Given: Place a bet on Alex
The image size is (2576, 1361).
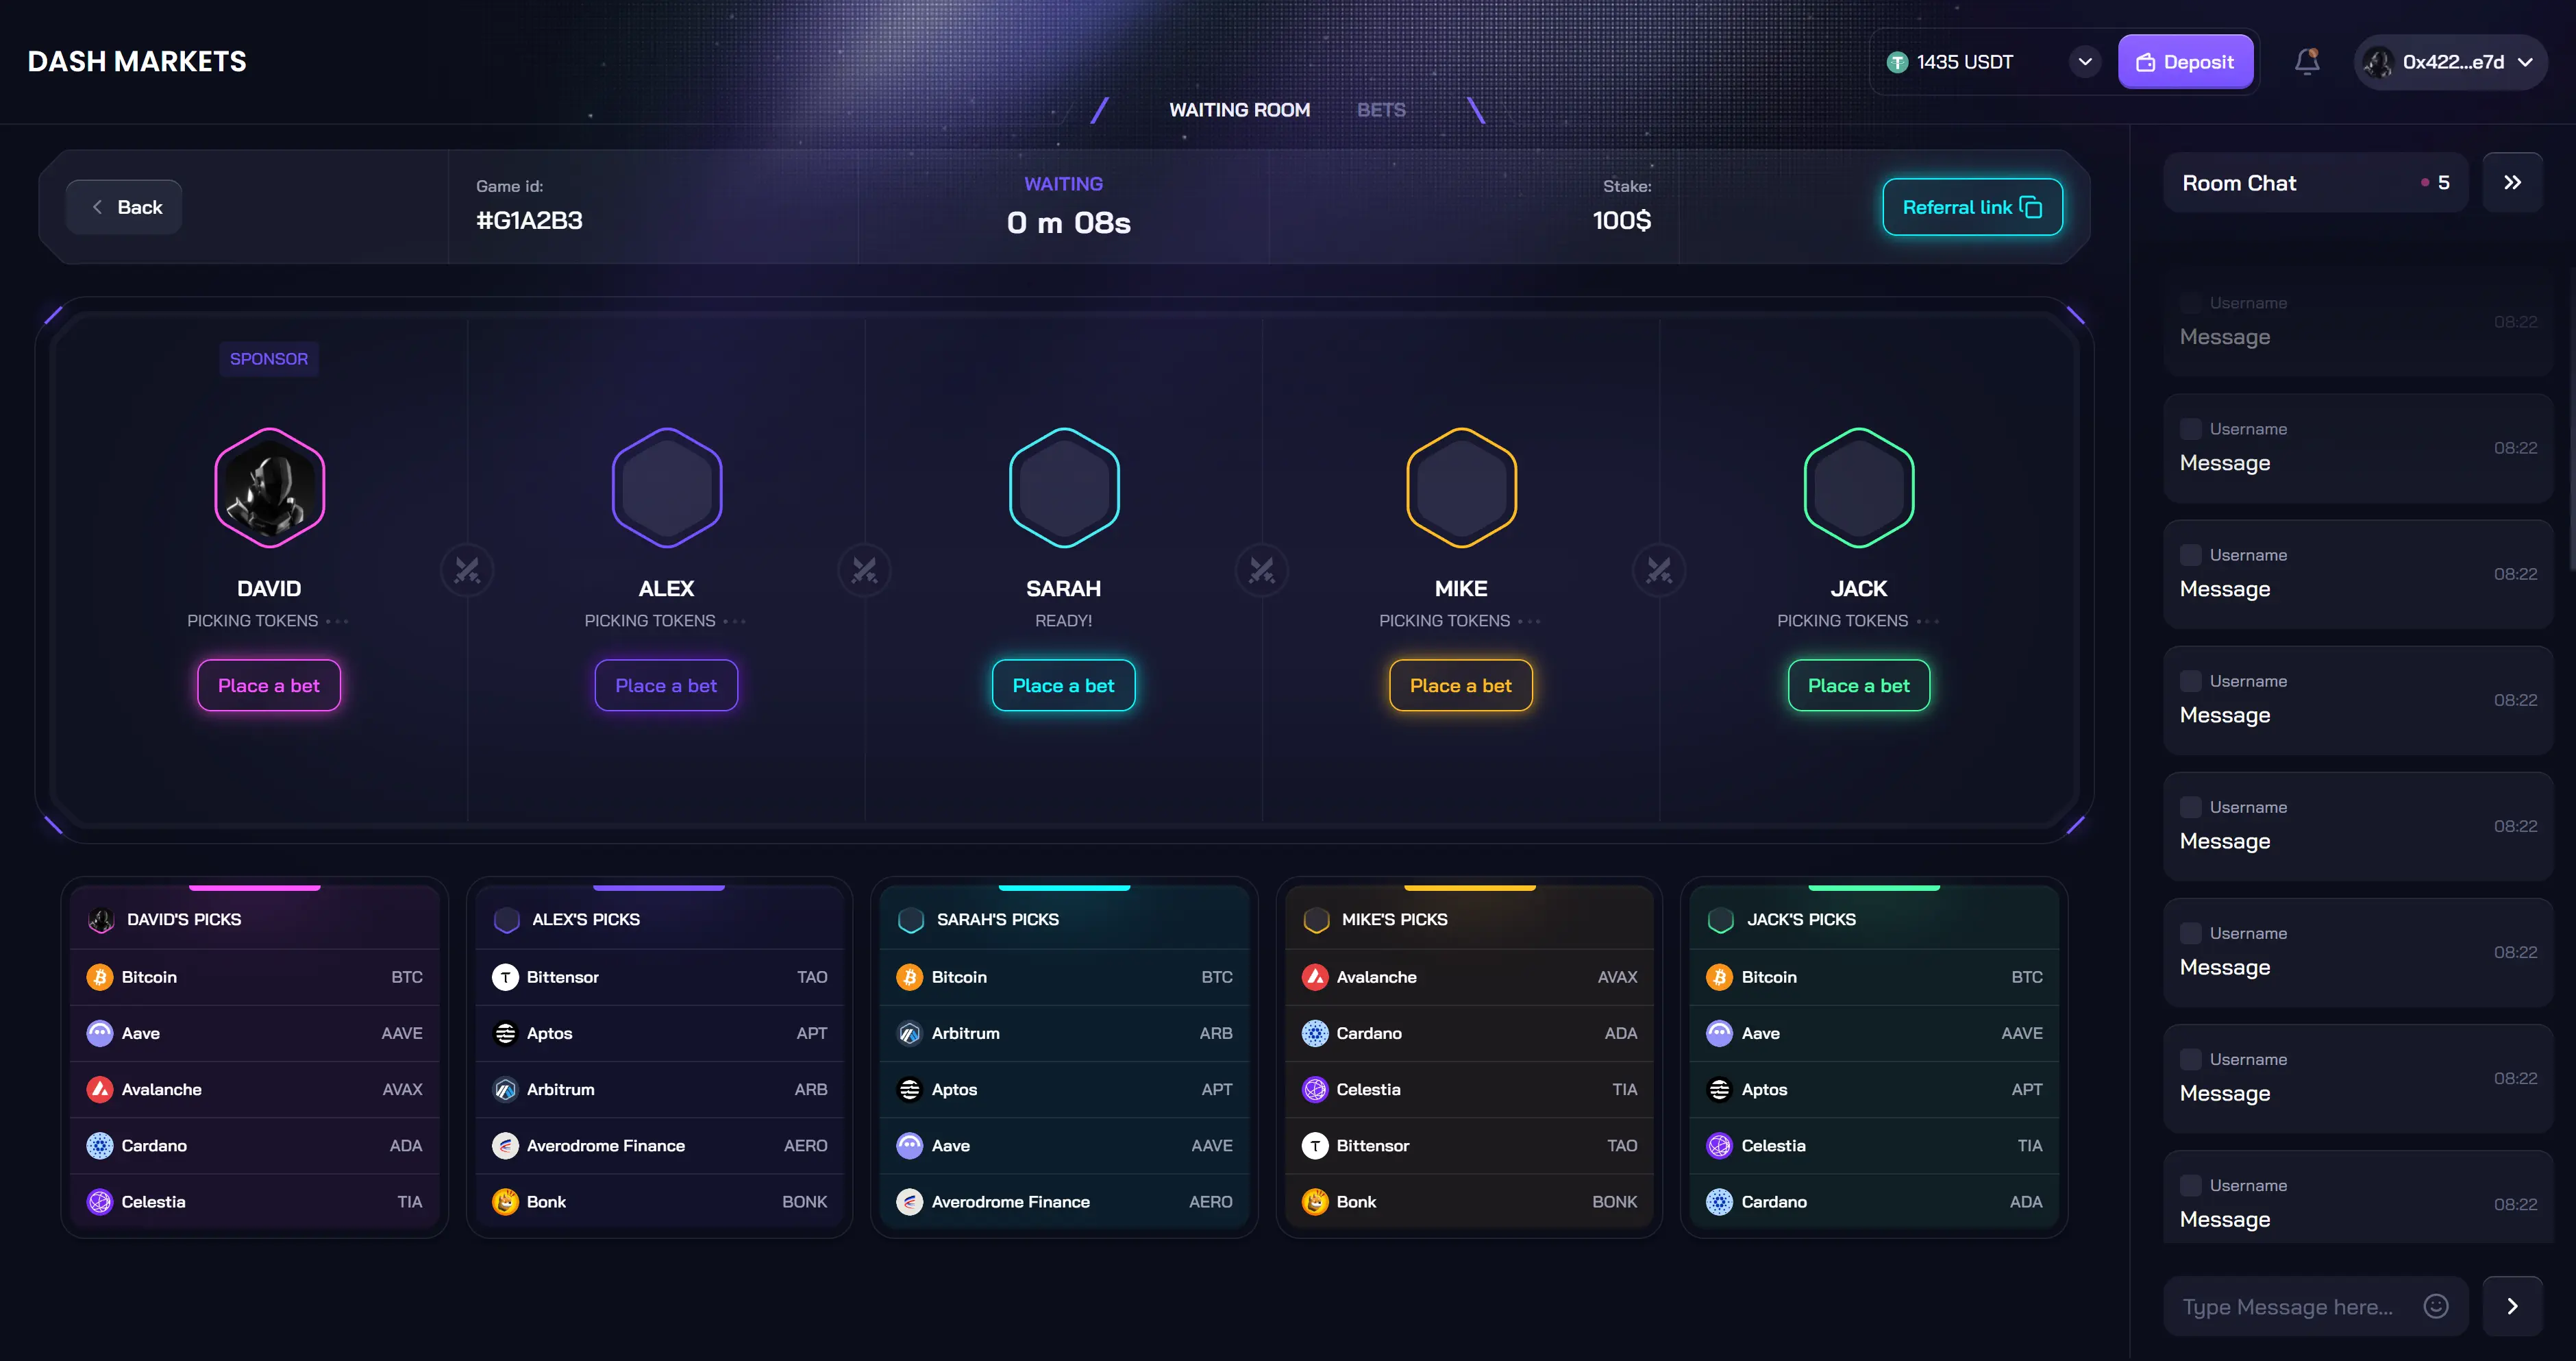Looking at the screenshot, I should pos(666,685).
